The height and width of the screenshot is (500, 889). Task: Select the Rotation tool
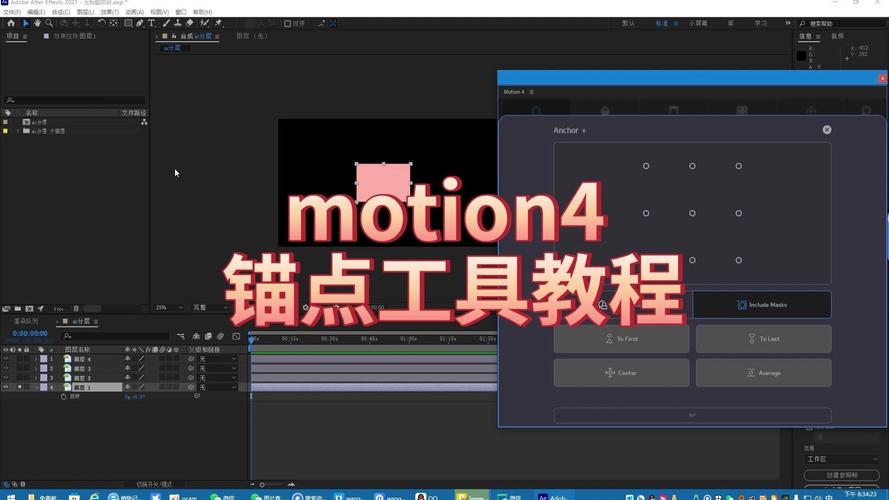(x=101, y=23)
